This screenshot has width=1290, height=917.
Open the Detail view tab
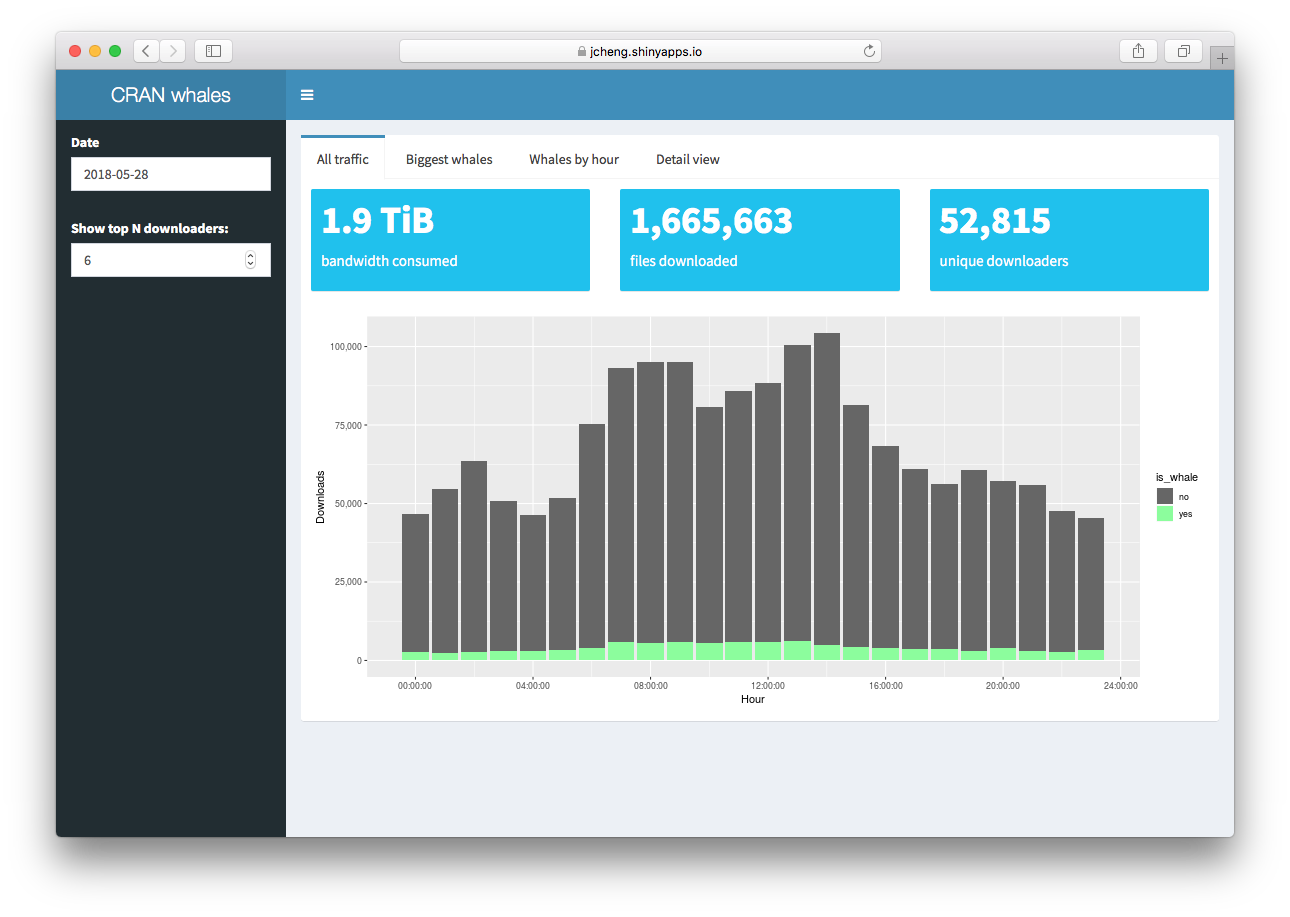688,159
